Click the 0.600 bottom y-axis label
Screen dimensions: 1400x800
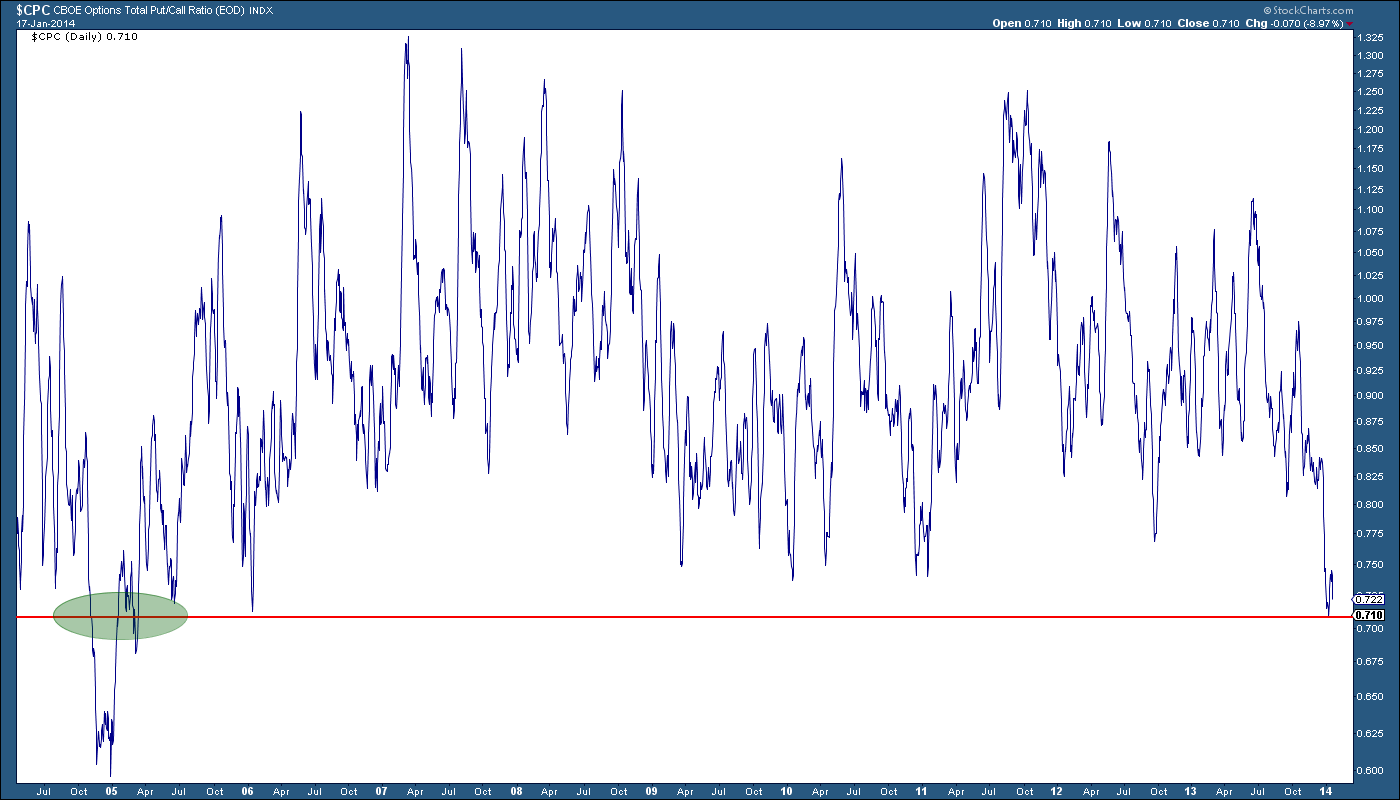tap(1369, 771)
